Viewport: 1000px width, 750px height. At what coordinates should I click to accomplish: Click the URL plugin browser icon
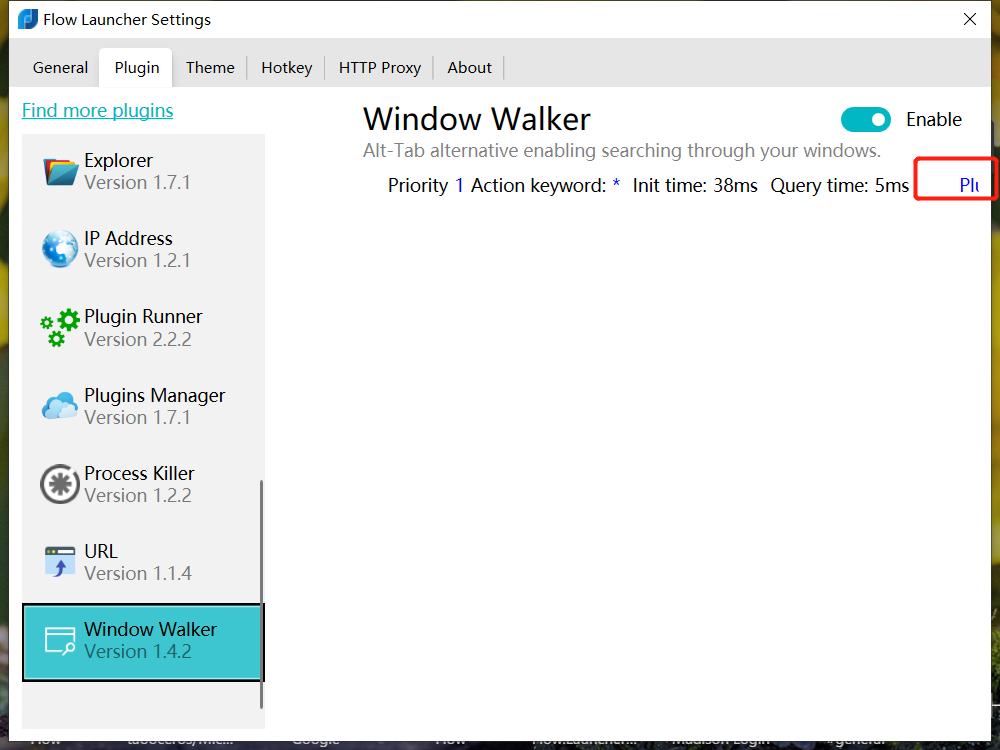[x=60, y=562]
